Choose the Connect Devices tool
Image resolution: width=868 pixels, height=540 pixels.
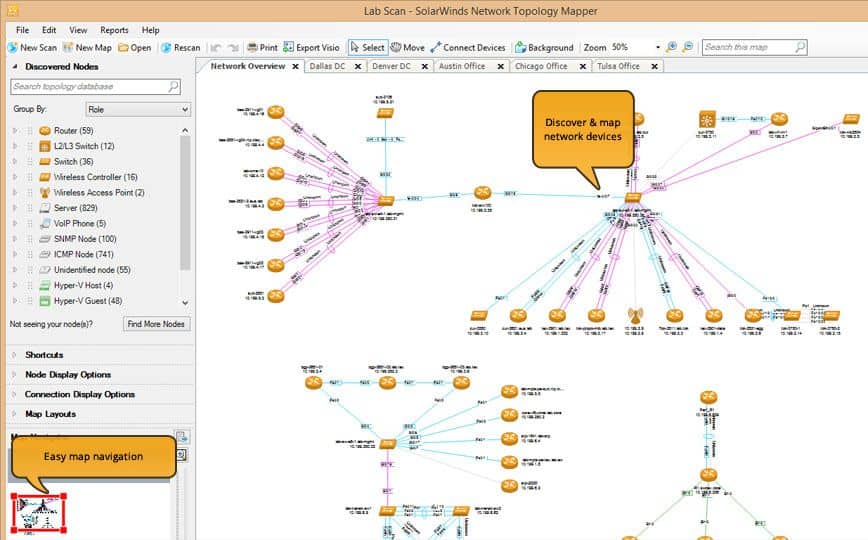(468, 48)
